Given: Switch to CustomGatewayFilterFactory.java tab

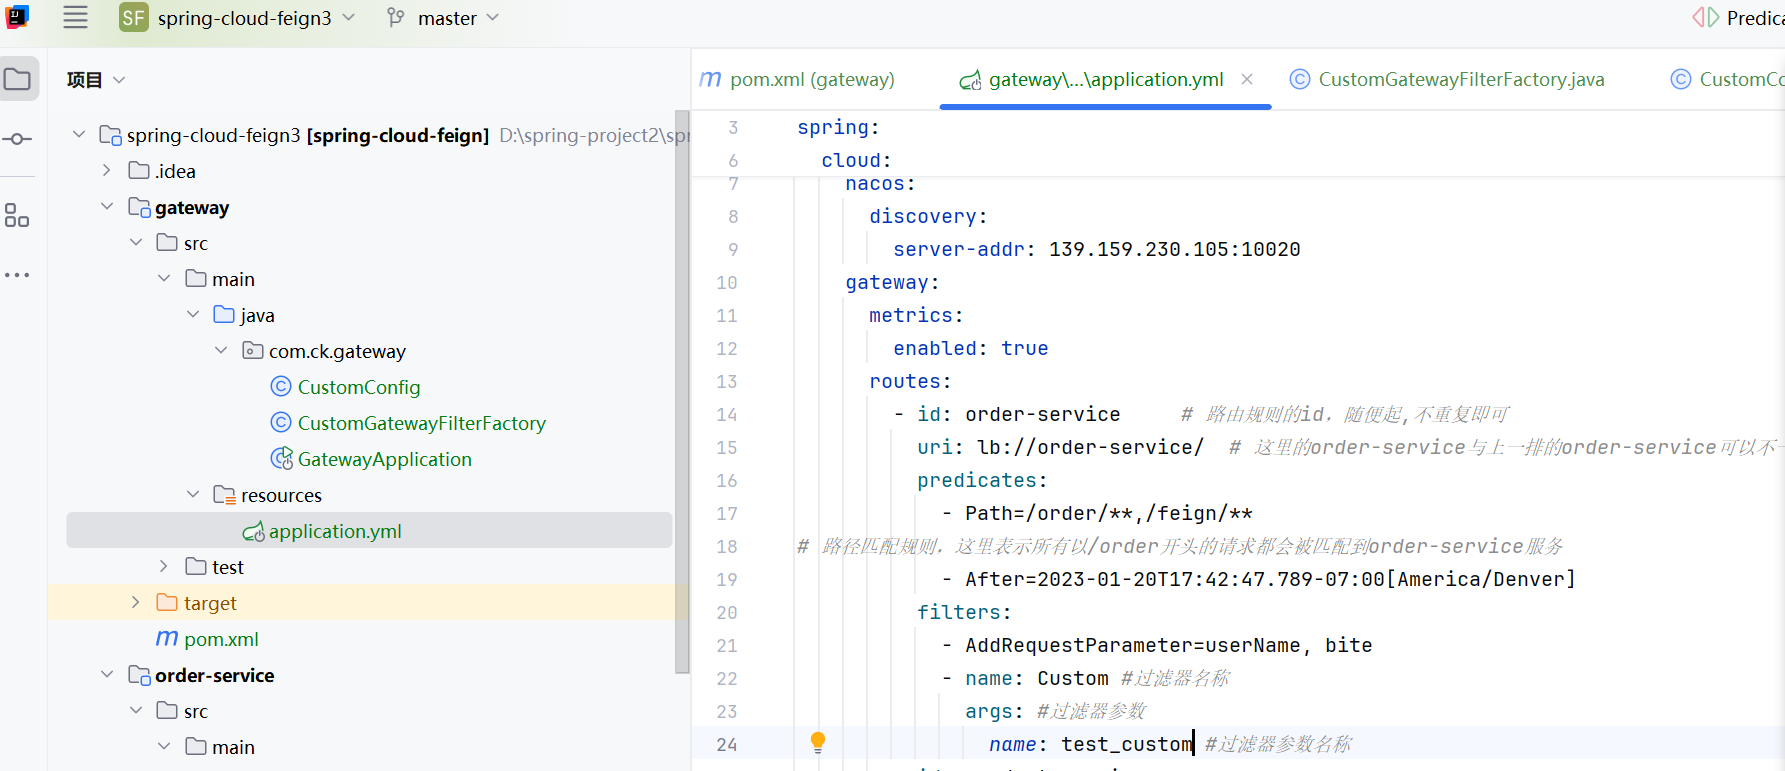Looking at the screenshot, I should 1447,79.
